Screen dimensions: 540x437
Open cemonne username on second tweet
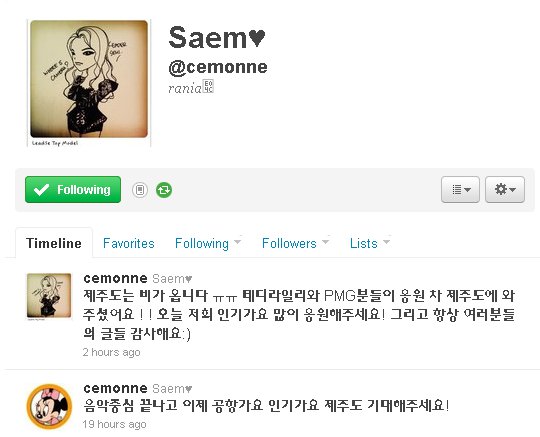(x=115, y=388)
